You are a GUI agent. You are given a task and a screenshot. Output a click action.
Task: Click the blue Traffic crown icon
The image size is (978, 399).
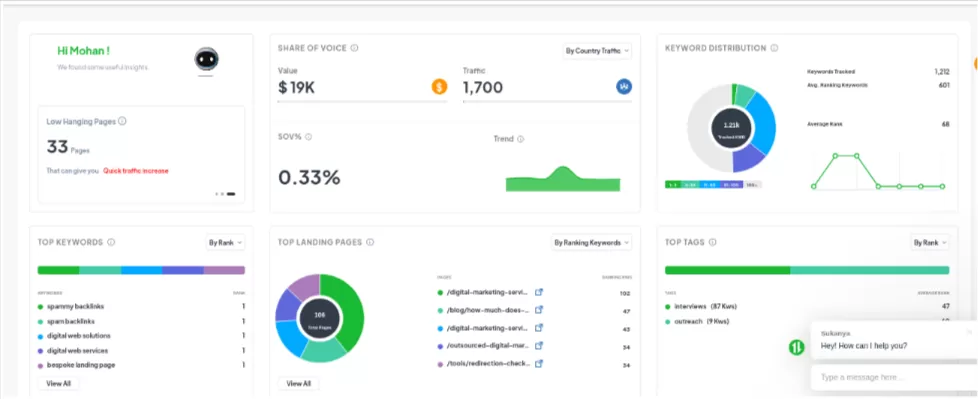point(624,87)
